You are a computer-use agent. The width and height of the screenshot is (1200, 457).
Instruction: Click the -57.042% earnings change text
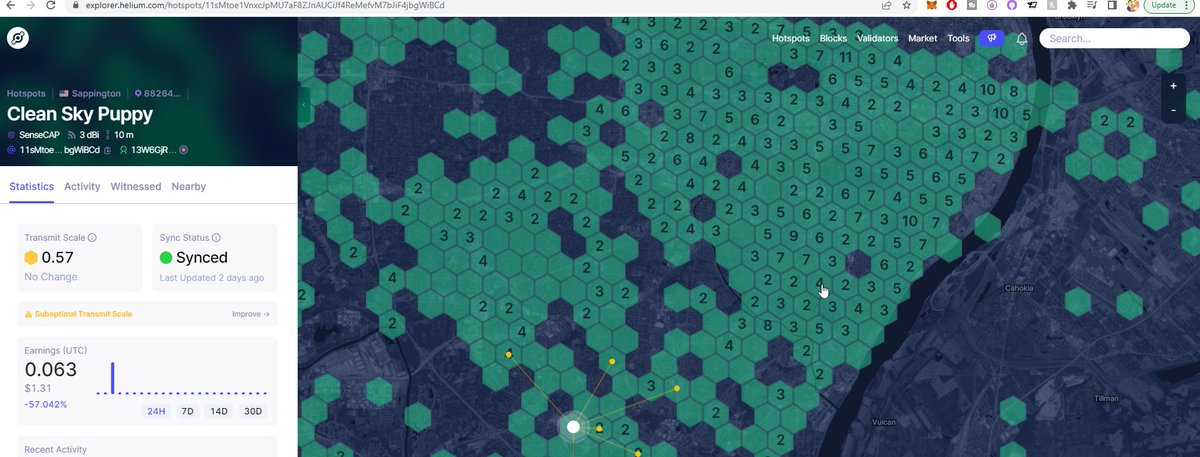(x=46, y=404)
